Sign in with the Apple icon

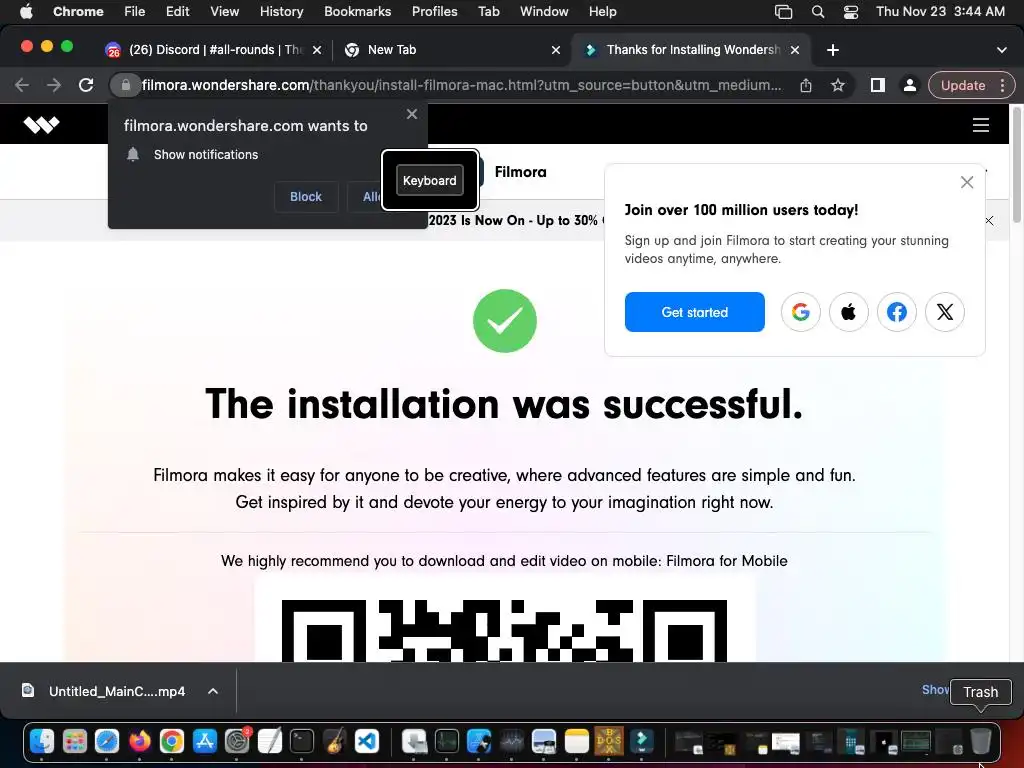click(848, 312)
